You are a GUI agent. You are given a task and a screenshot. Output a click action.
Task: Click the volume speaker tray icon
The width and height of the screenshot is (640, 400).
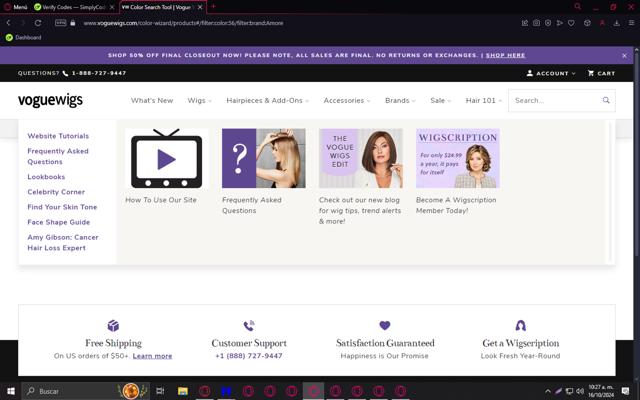(580, 391)
